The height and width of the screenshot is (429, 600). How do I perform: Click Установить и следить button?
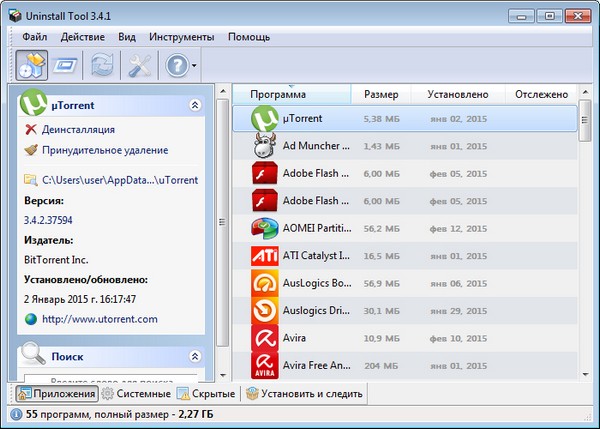pyautogui.click(x=303, y=395)
